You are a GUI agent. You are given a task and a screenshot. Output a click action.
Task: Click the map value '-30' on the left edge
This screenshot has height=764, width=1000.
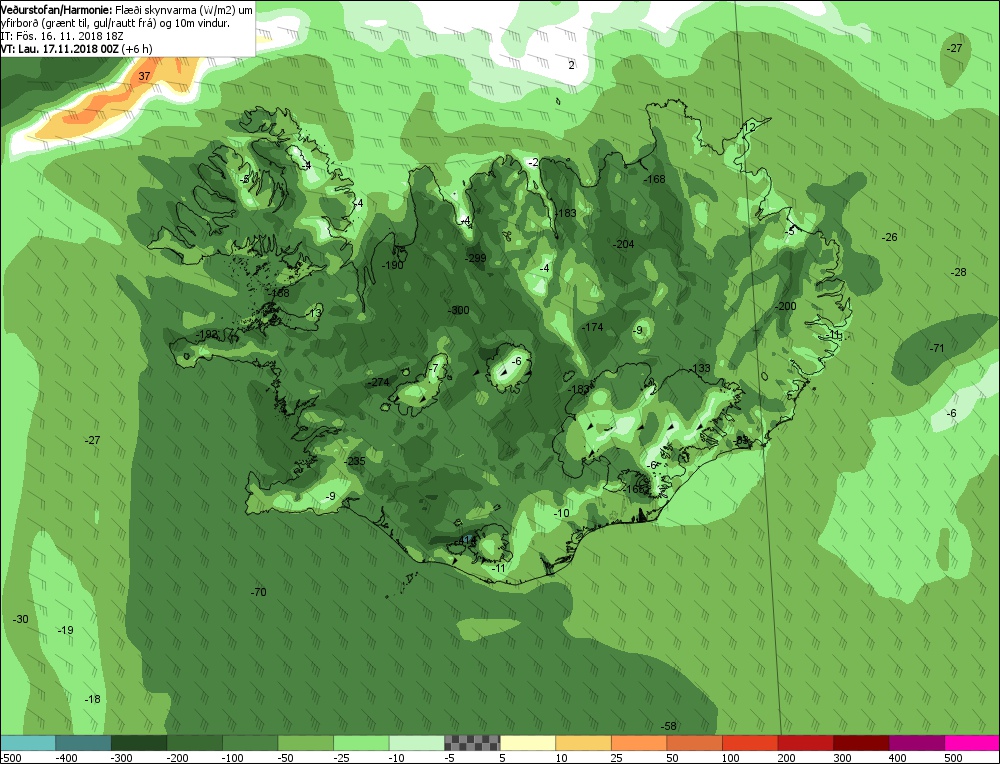click(x=21, y=619)
